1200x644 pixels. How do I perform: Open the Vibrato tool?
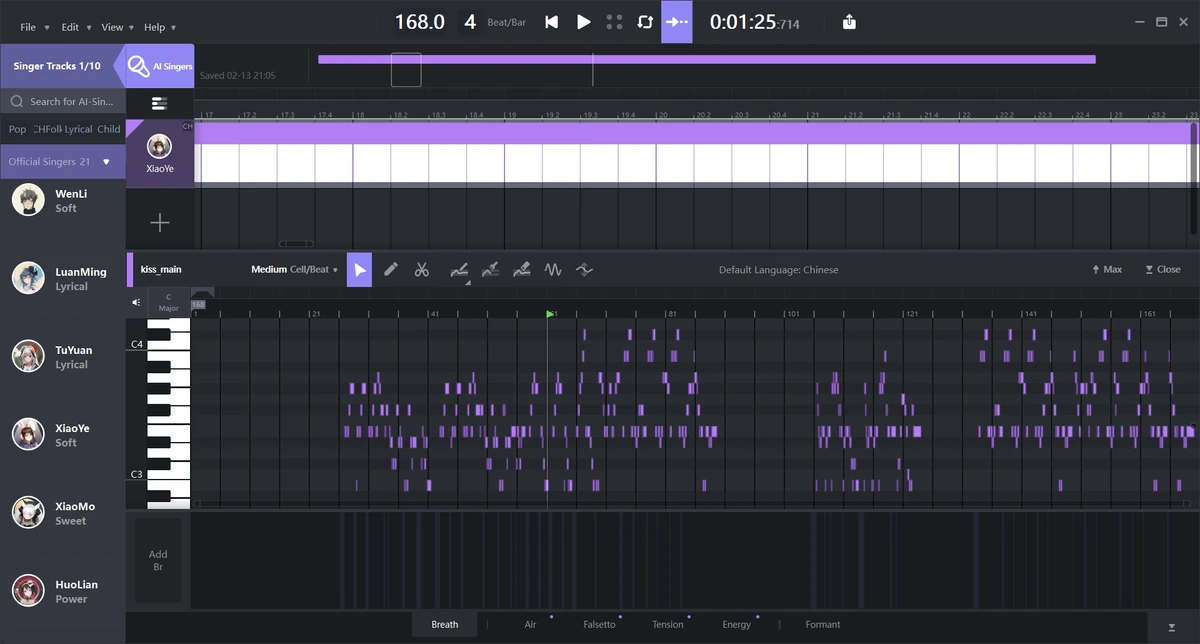553,269
